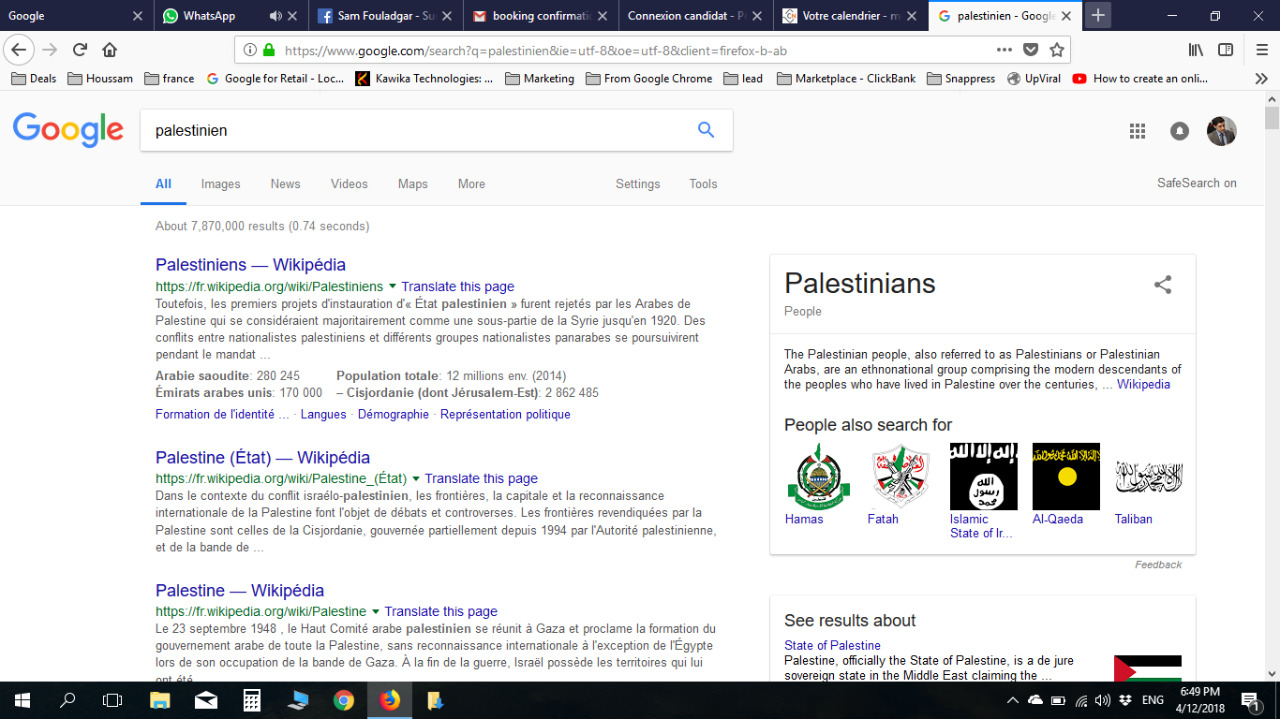The width and height of the screenshot is (1280, 719).
Task: Go to Firefox home page
Action: [110, 50]
